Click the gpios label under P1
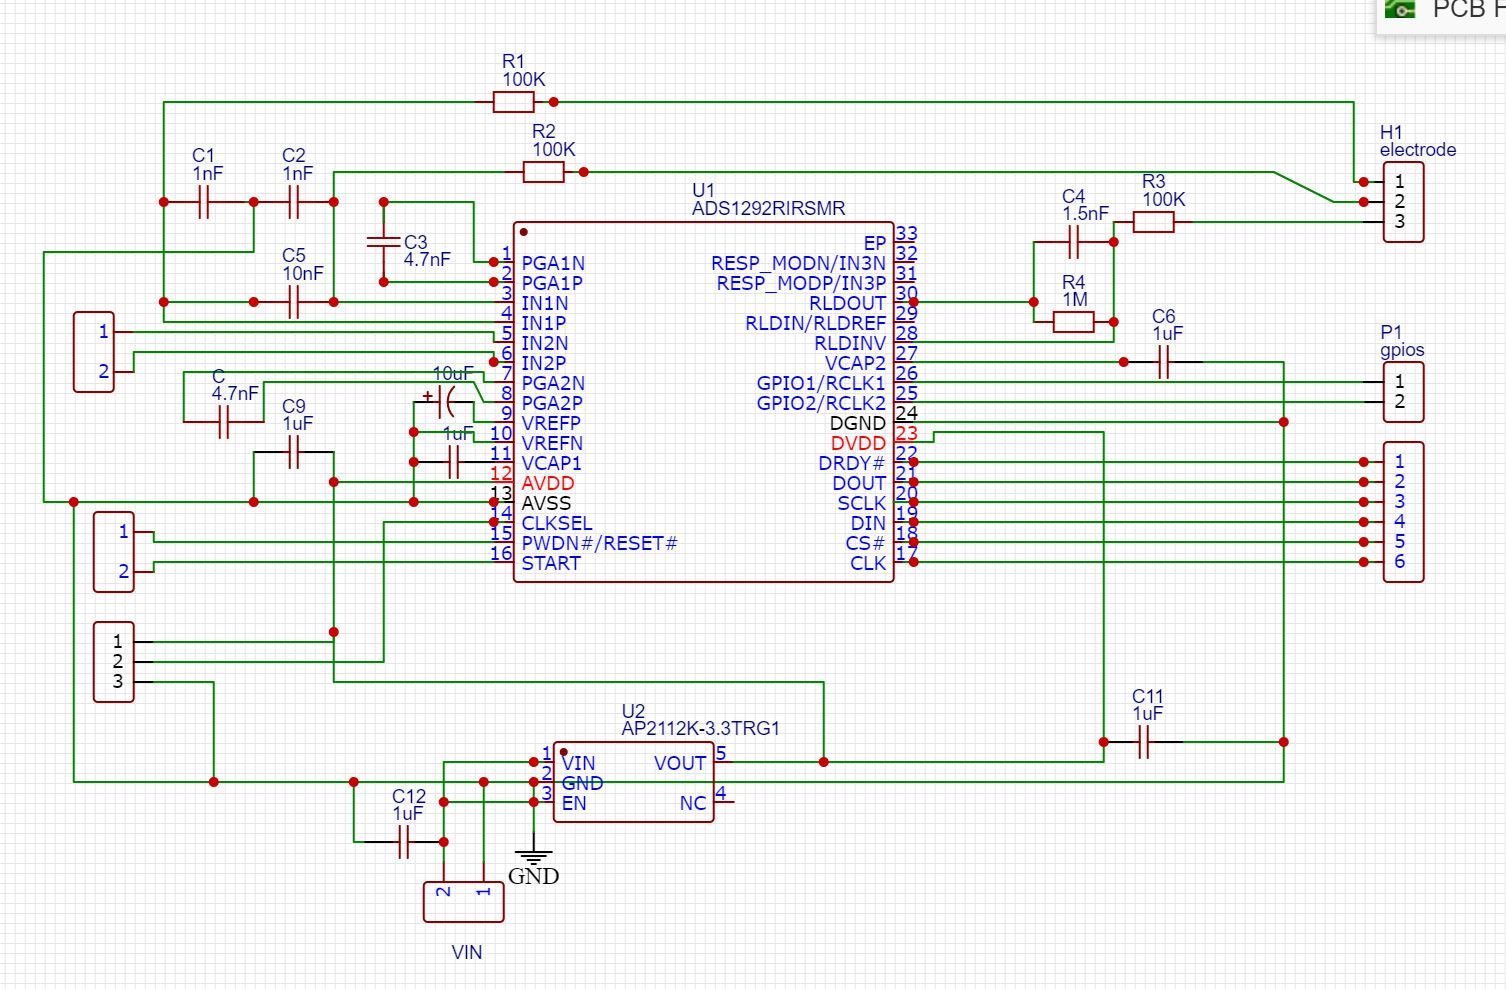Screen dimensions: 1506x989 (1402, 350)
